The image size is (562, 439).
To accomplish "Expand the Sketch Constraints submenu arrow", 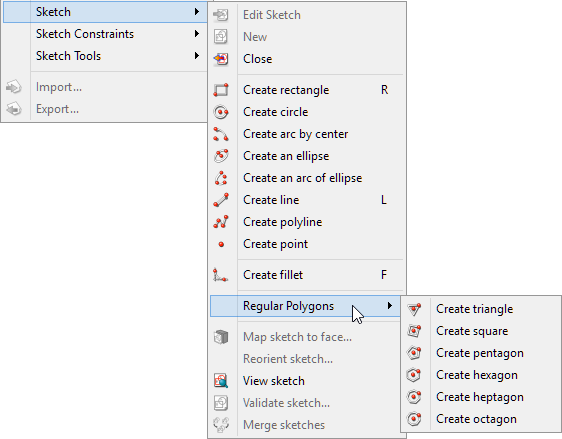I will [197, 34].
